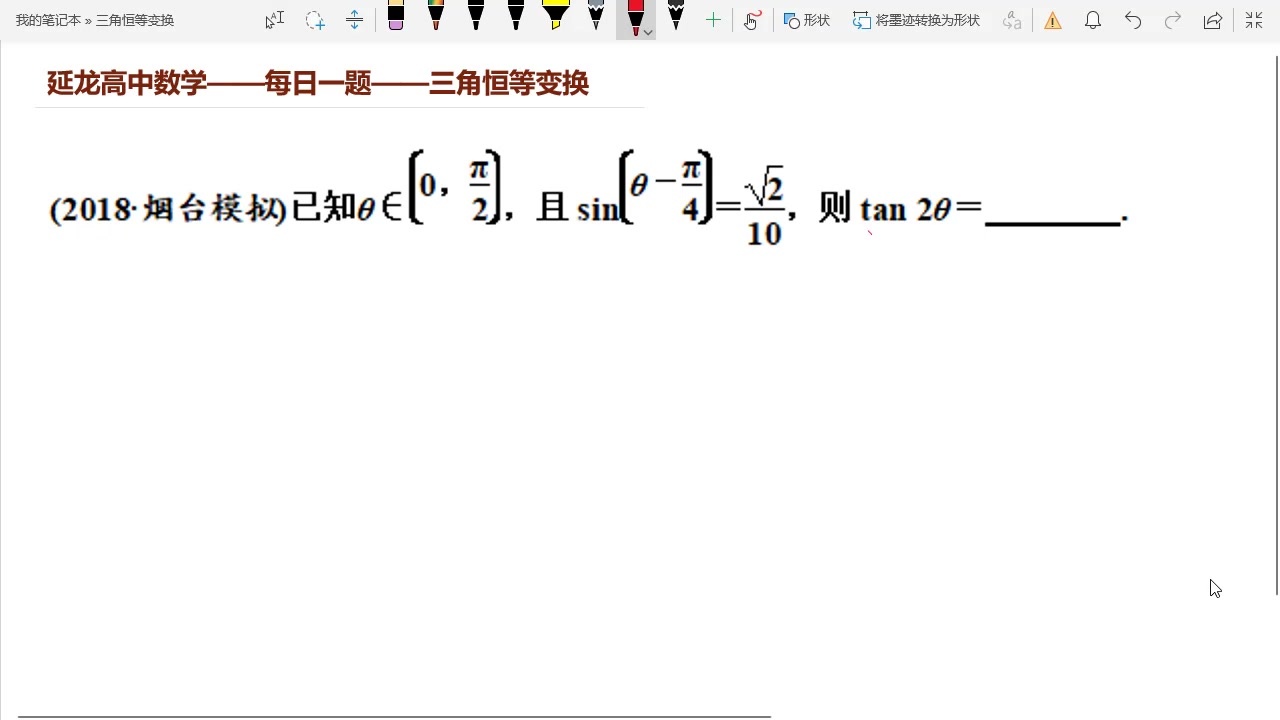Choose the yellow highlighter

pyautogui.click(x=556, y=16)
